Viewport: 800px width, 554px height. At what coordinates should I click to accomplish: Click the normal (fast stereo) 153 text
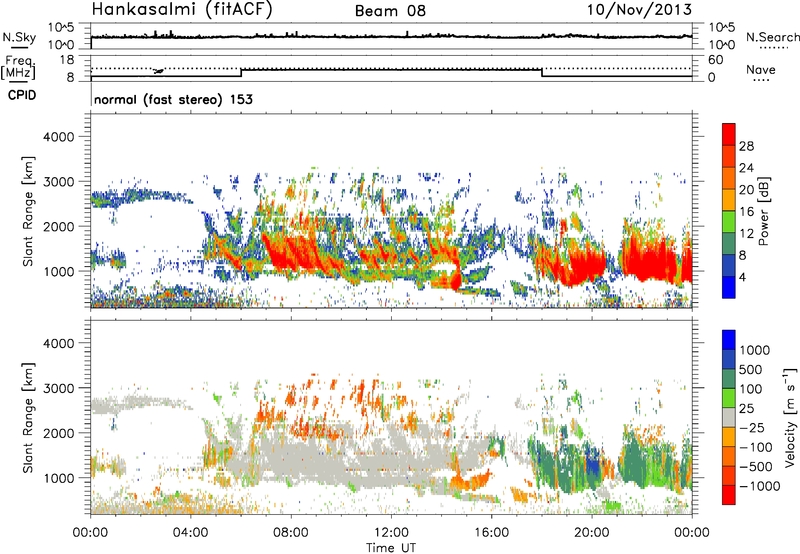click(x=173, y=99)
